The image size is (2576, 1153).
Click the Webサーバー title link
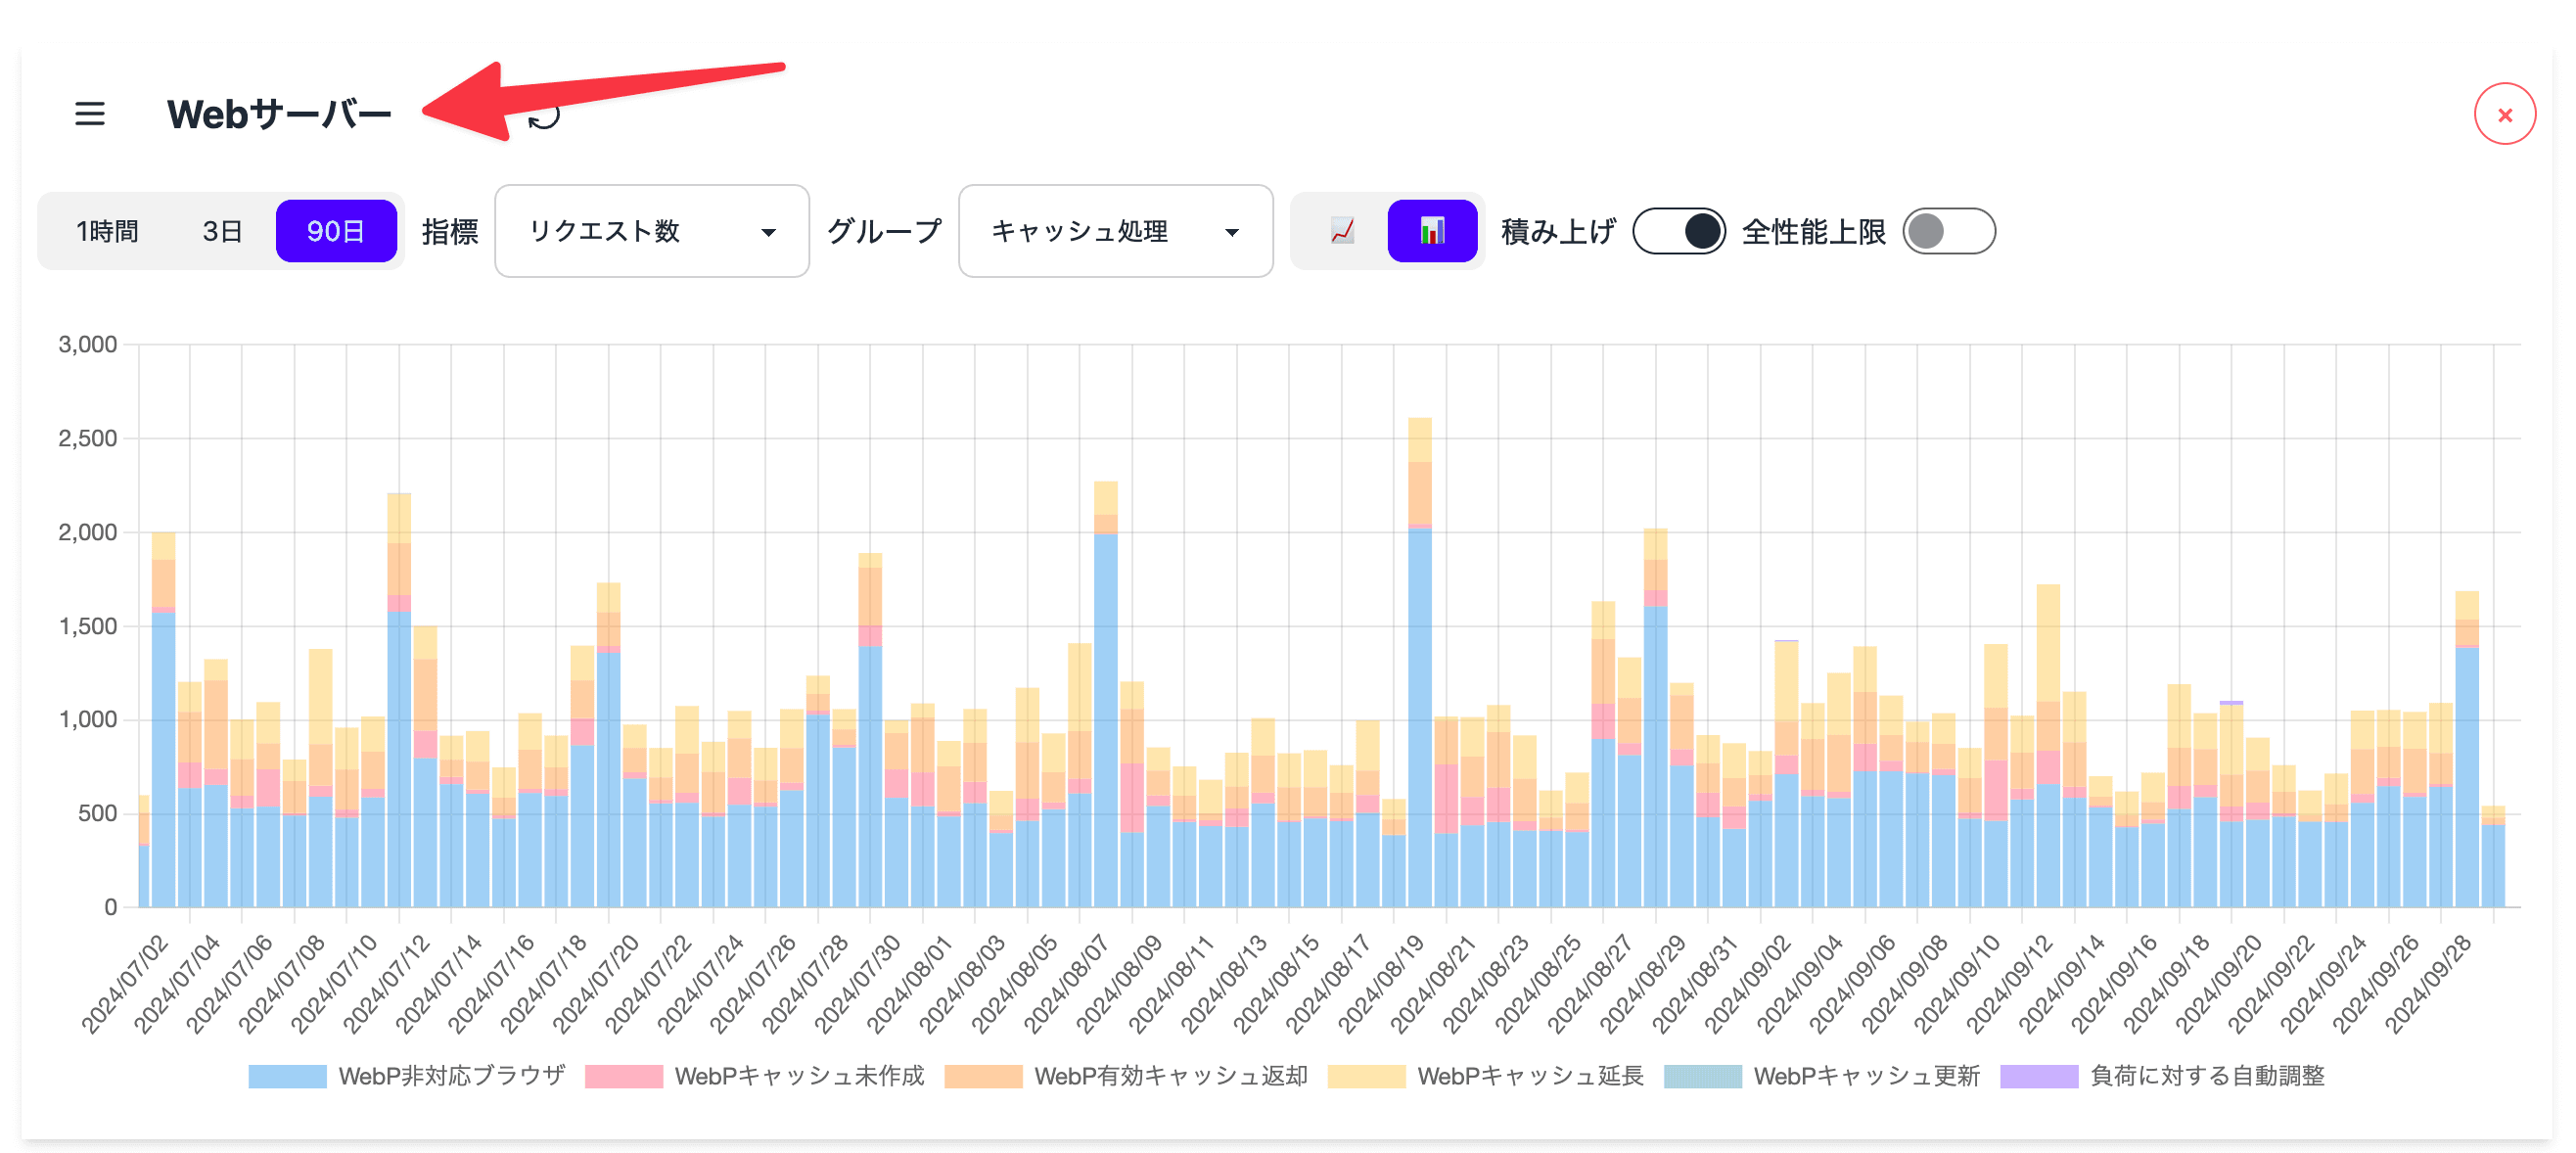pos(281,113)
